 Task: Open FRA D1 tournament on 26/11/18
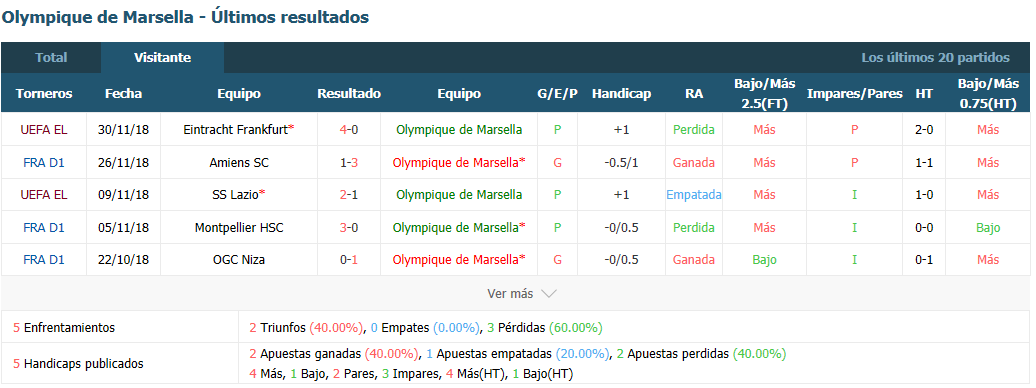tap(44, 163)
